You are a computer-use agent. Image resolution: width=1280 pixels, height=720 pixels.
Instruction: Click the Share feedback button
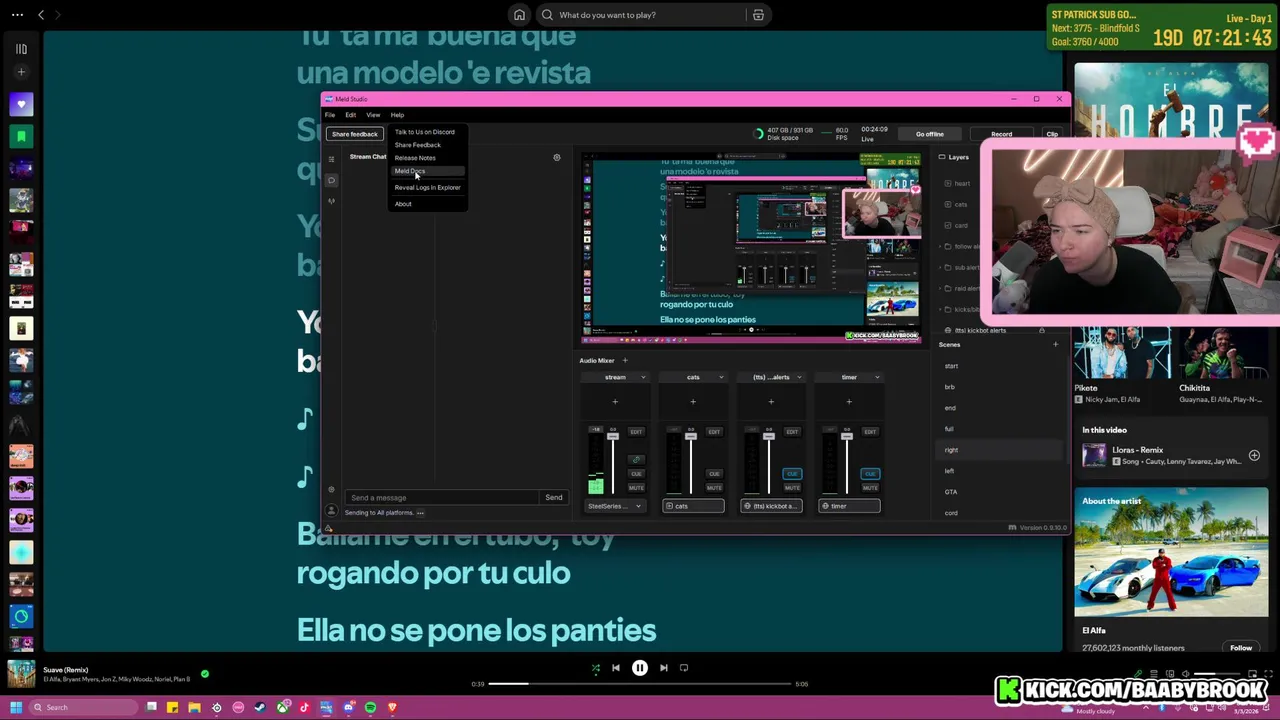(355, 134)
